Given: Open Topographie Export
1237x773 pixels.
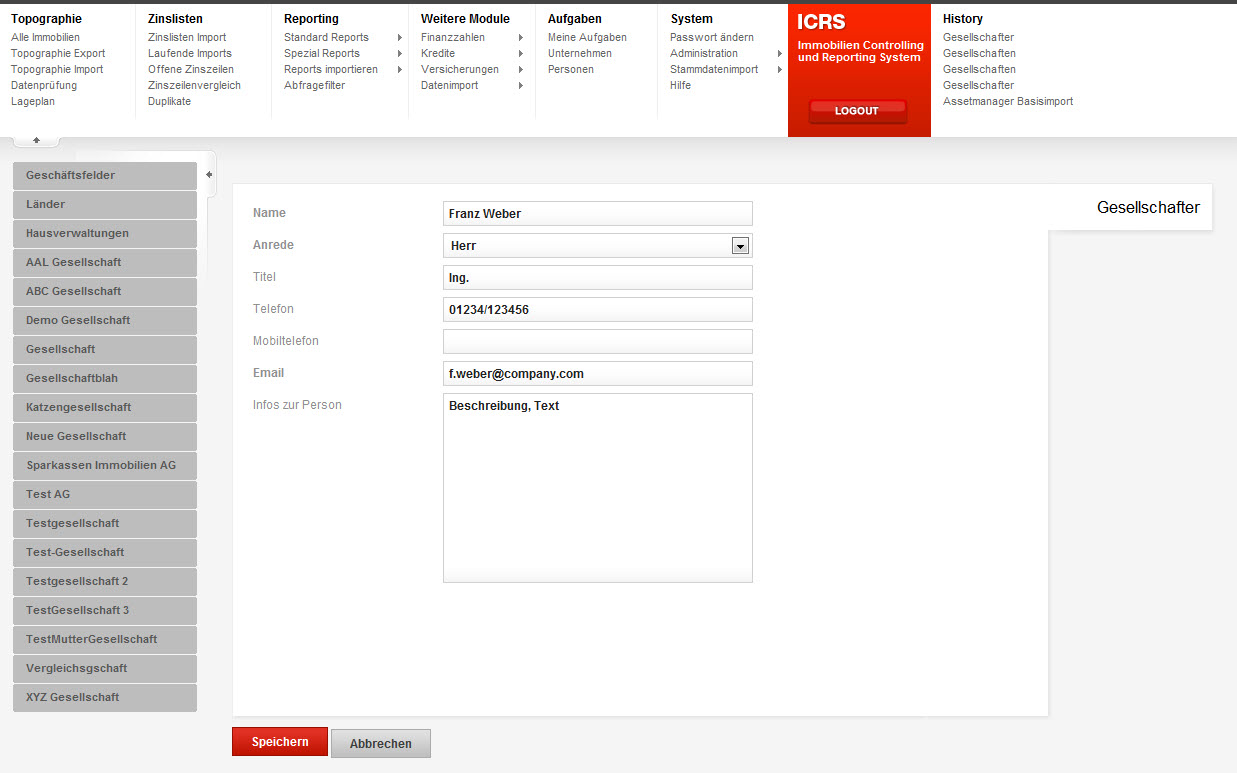Looking at the screenshot, I should point(58,53).
